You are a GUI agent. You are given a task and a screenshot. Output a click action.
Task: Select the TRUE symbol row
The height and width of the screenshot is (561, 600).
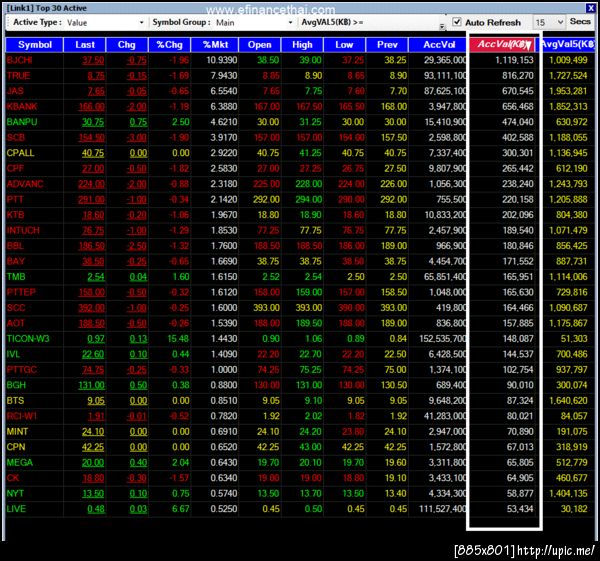[300, 76]
